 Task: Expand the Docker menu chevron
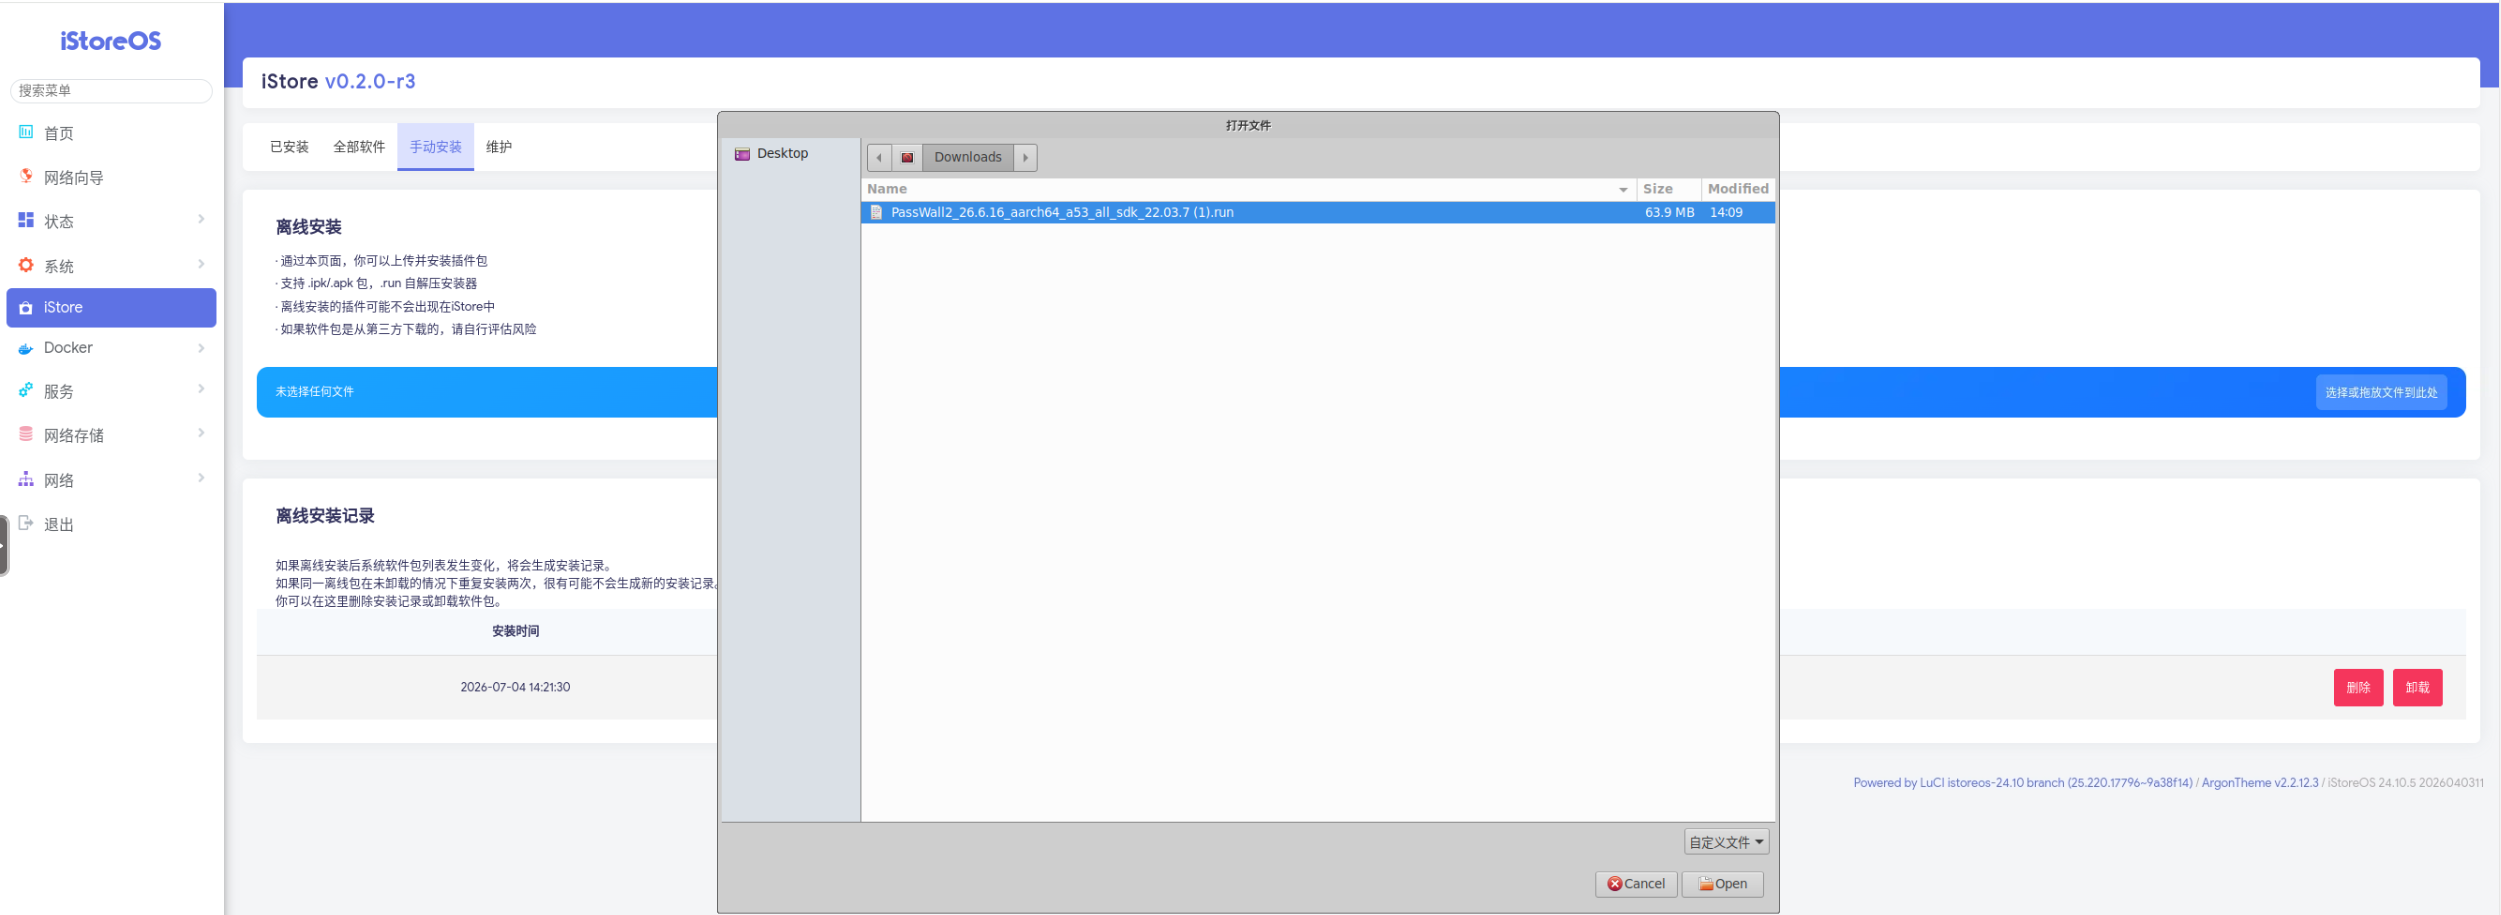click(201, 348)
